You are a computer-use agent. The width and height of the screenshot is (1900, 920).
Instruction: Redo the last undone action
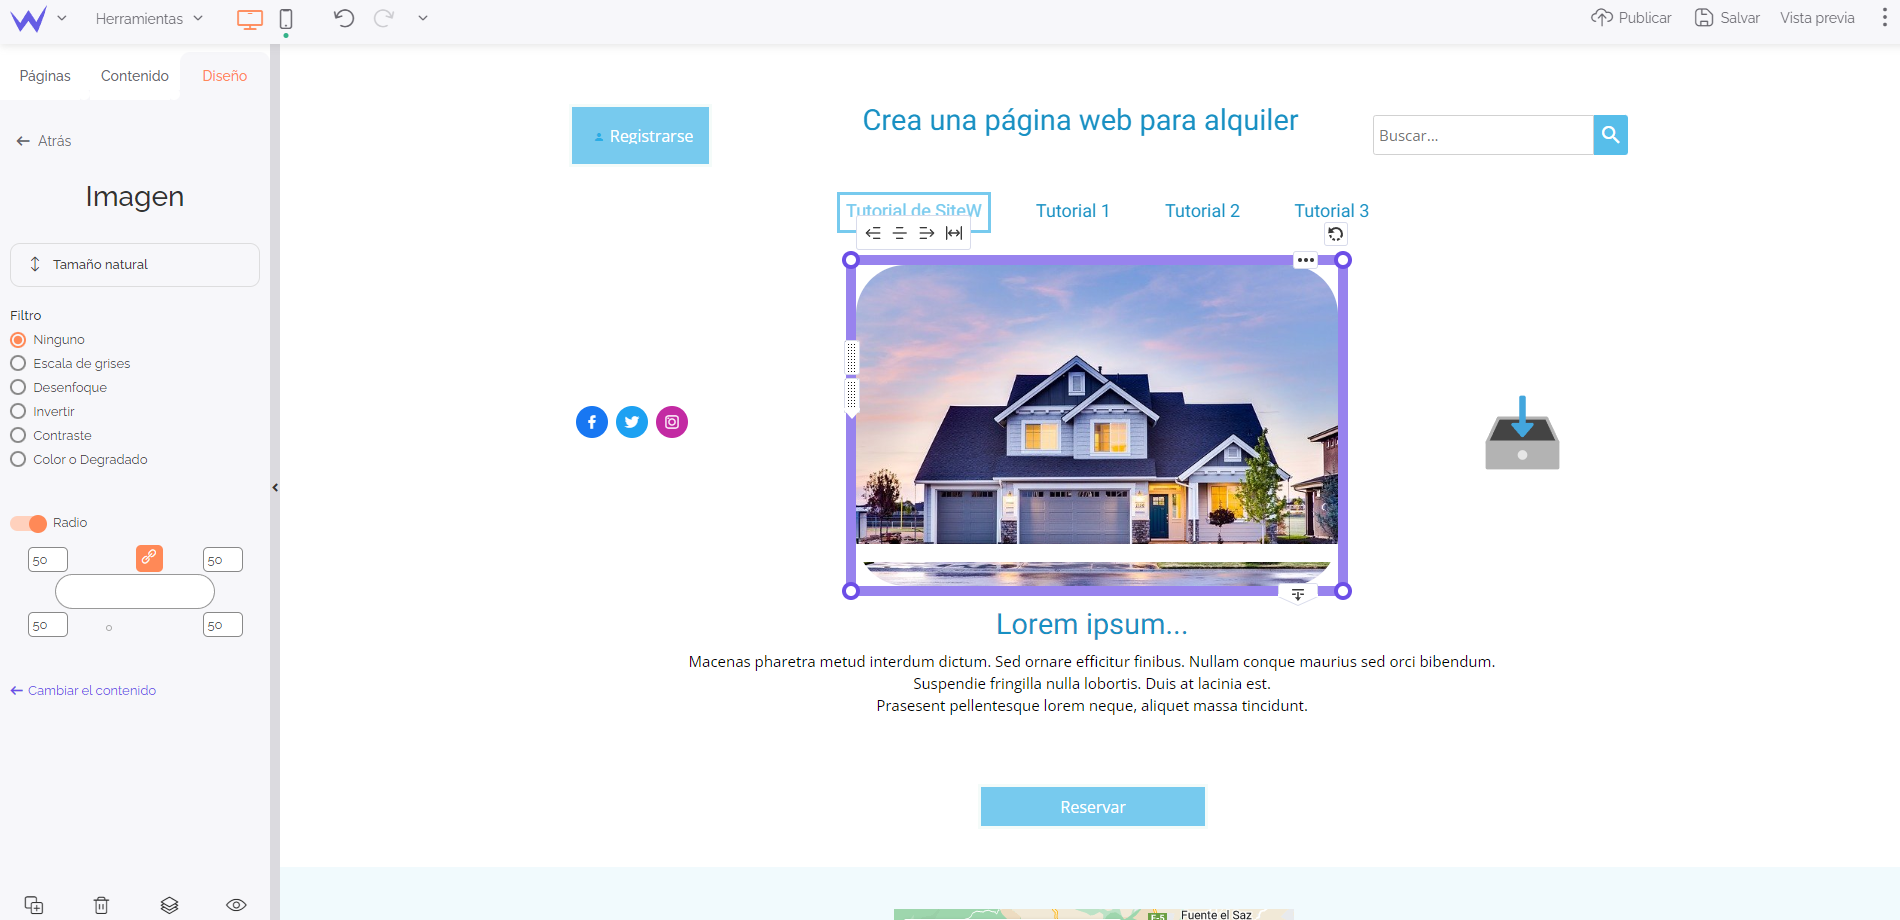384,18
